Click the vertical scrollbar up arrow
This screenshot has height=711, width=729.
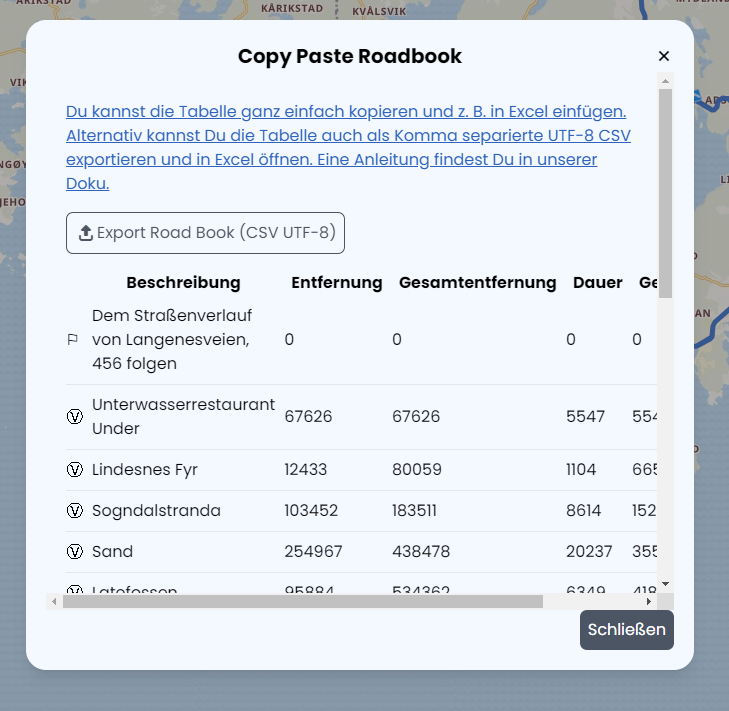click(665, 80)
